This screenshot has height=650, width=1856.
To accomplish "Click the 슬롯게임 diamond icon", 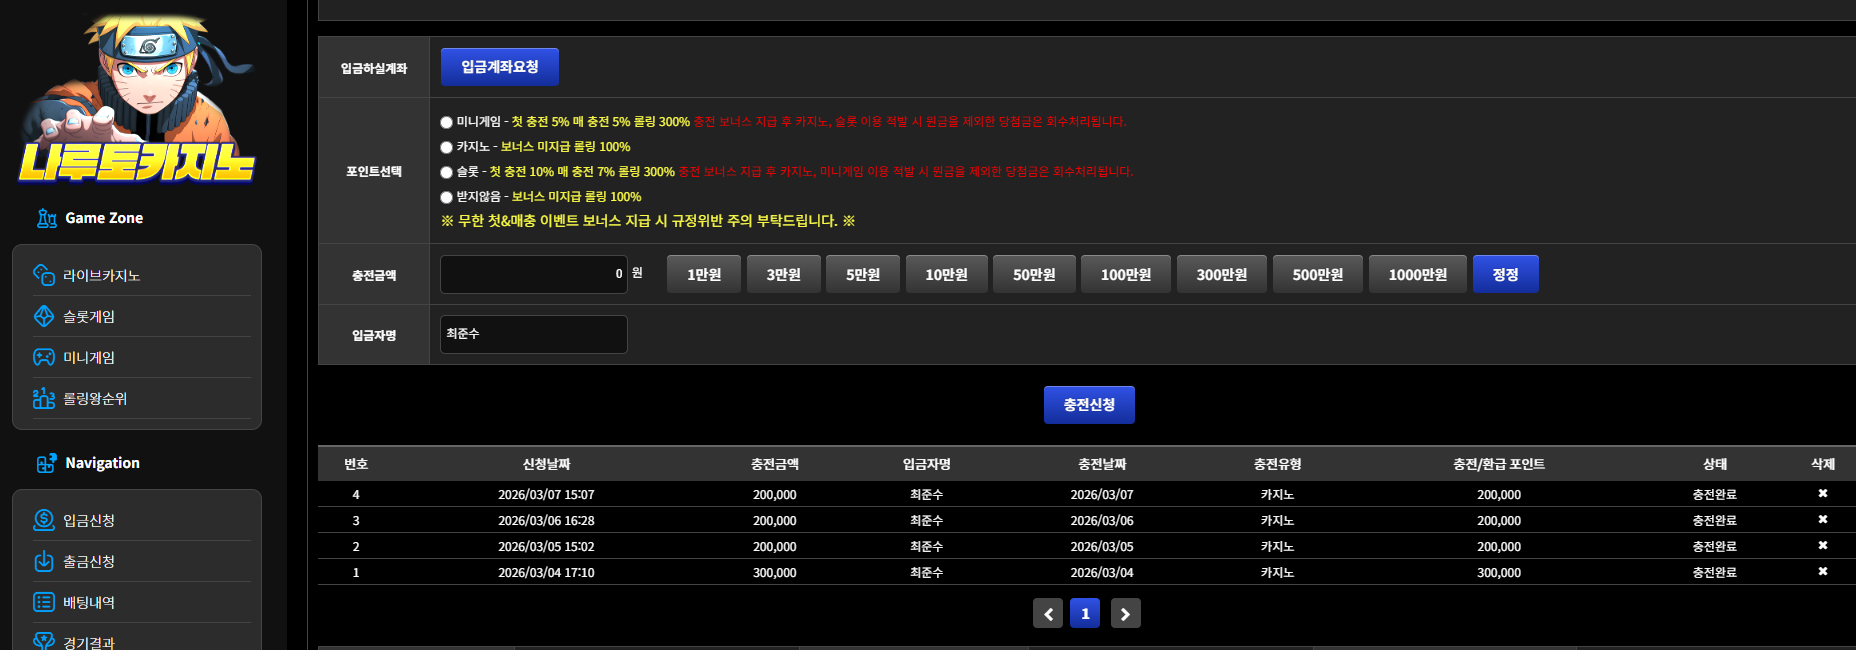I will 44,316.
